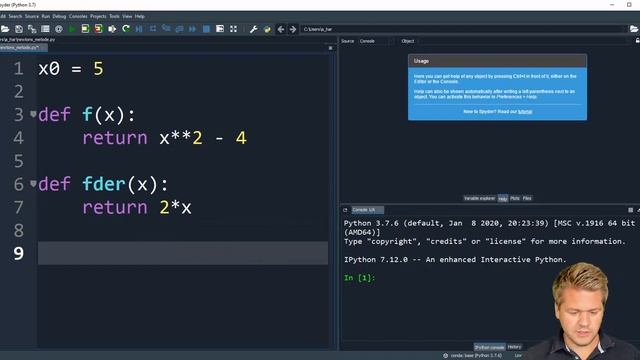Switch to the Variable explorer tab

pyautogui.click(x=479, y=198)
